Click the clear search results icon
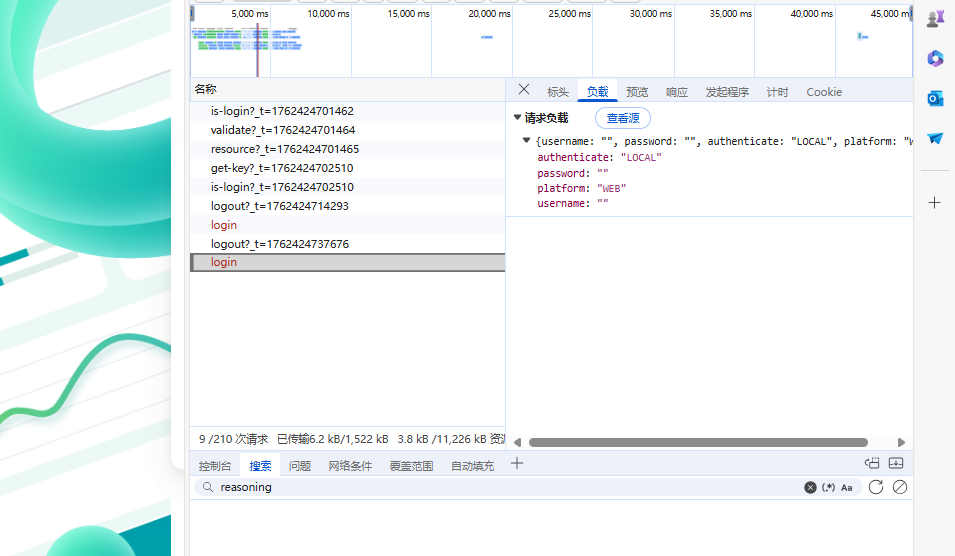The height and width of the screenshot is (556, 955). pyautogui.click(x=900, y=487)
